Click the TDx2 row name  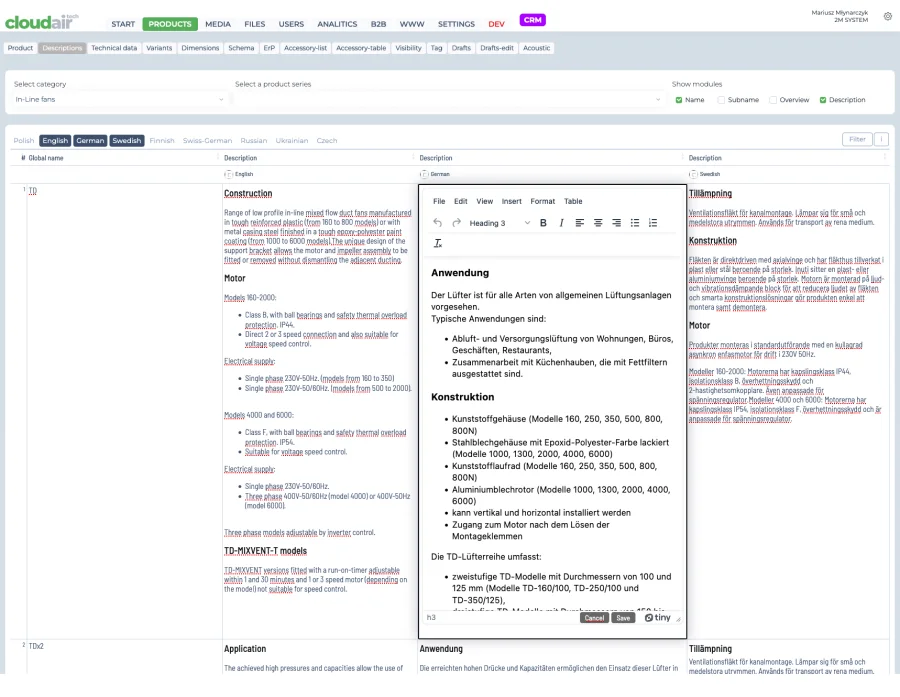tap(36, 646)
